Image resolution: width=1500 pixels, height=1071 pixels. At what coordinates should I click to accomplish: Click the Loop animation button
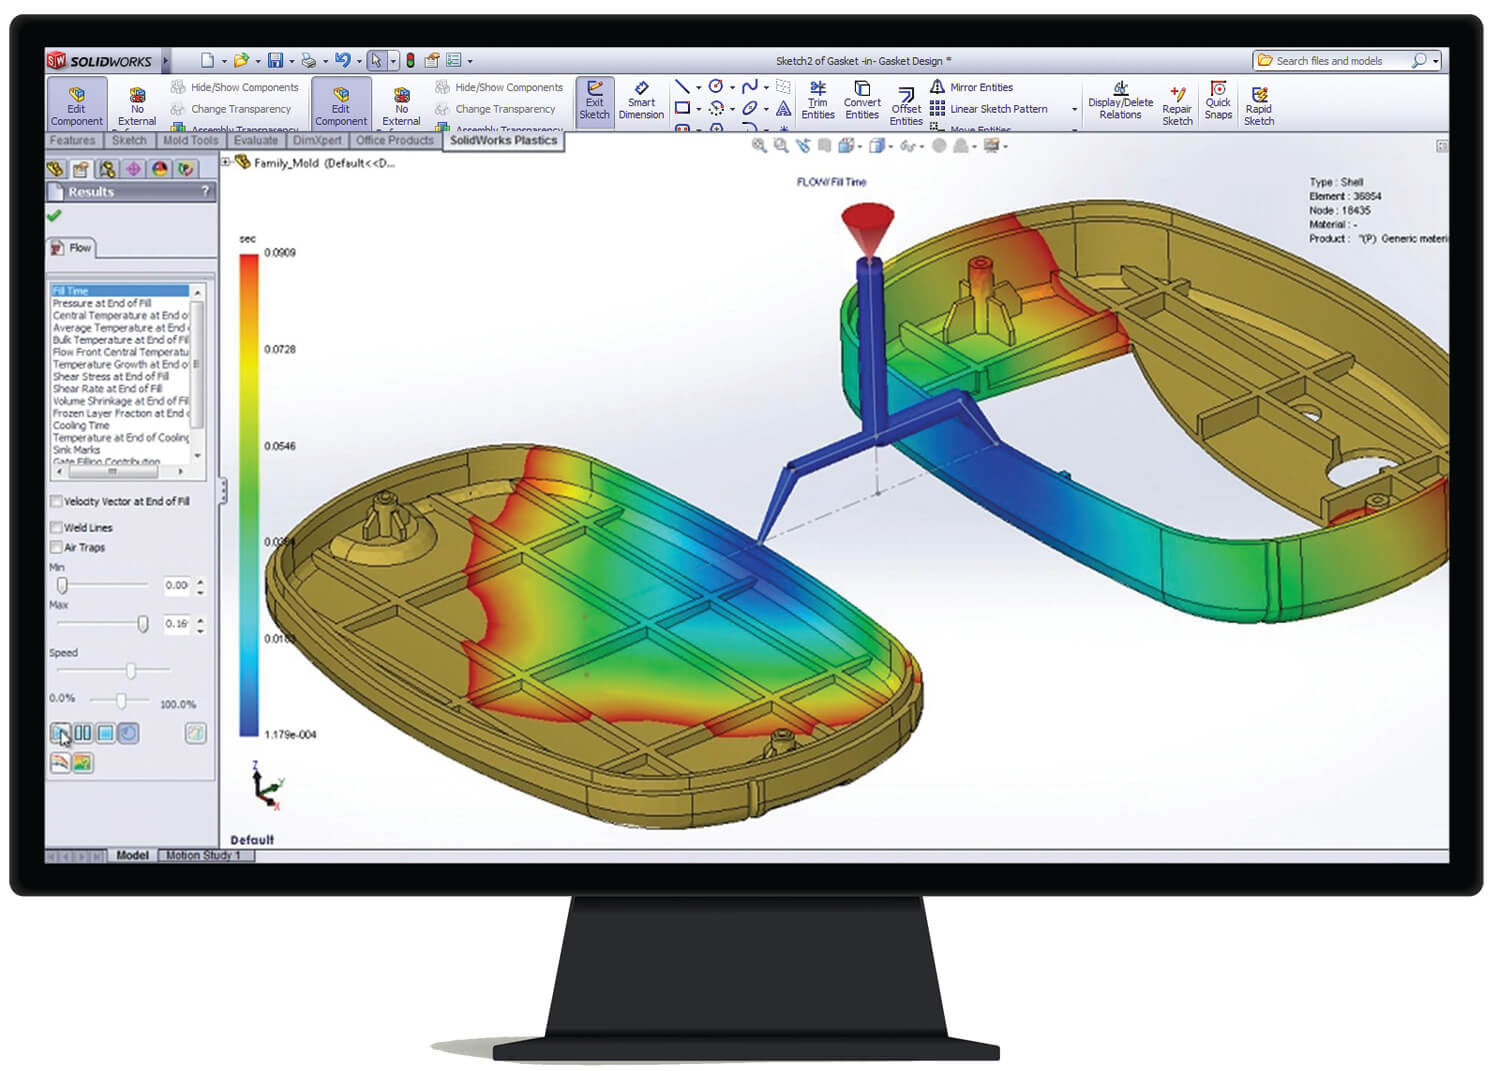pos(129,733)
